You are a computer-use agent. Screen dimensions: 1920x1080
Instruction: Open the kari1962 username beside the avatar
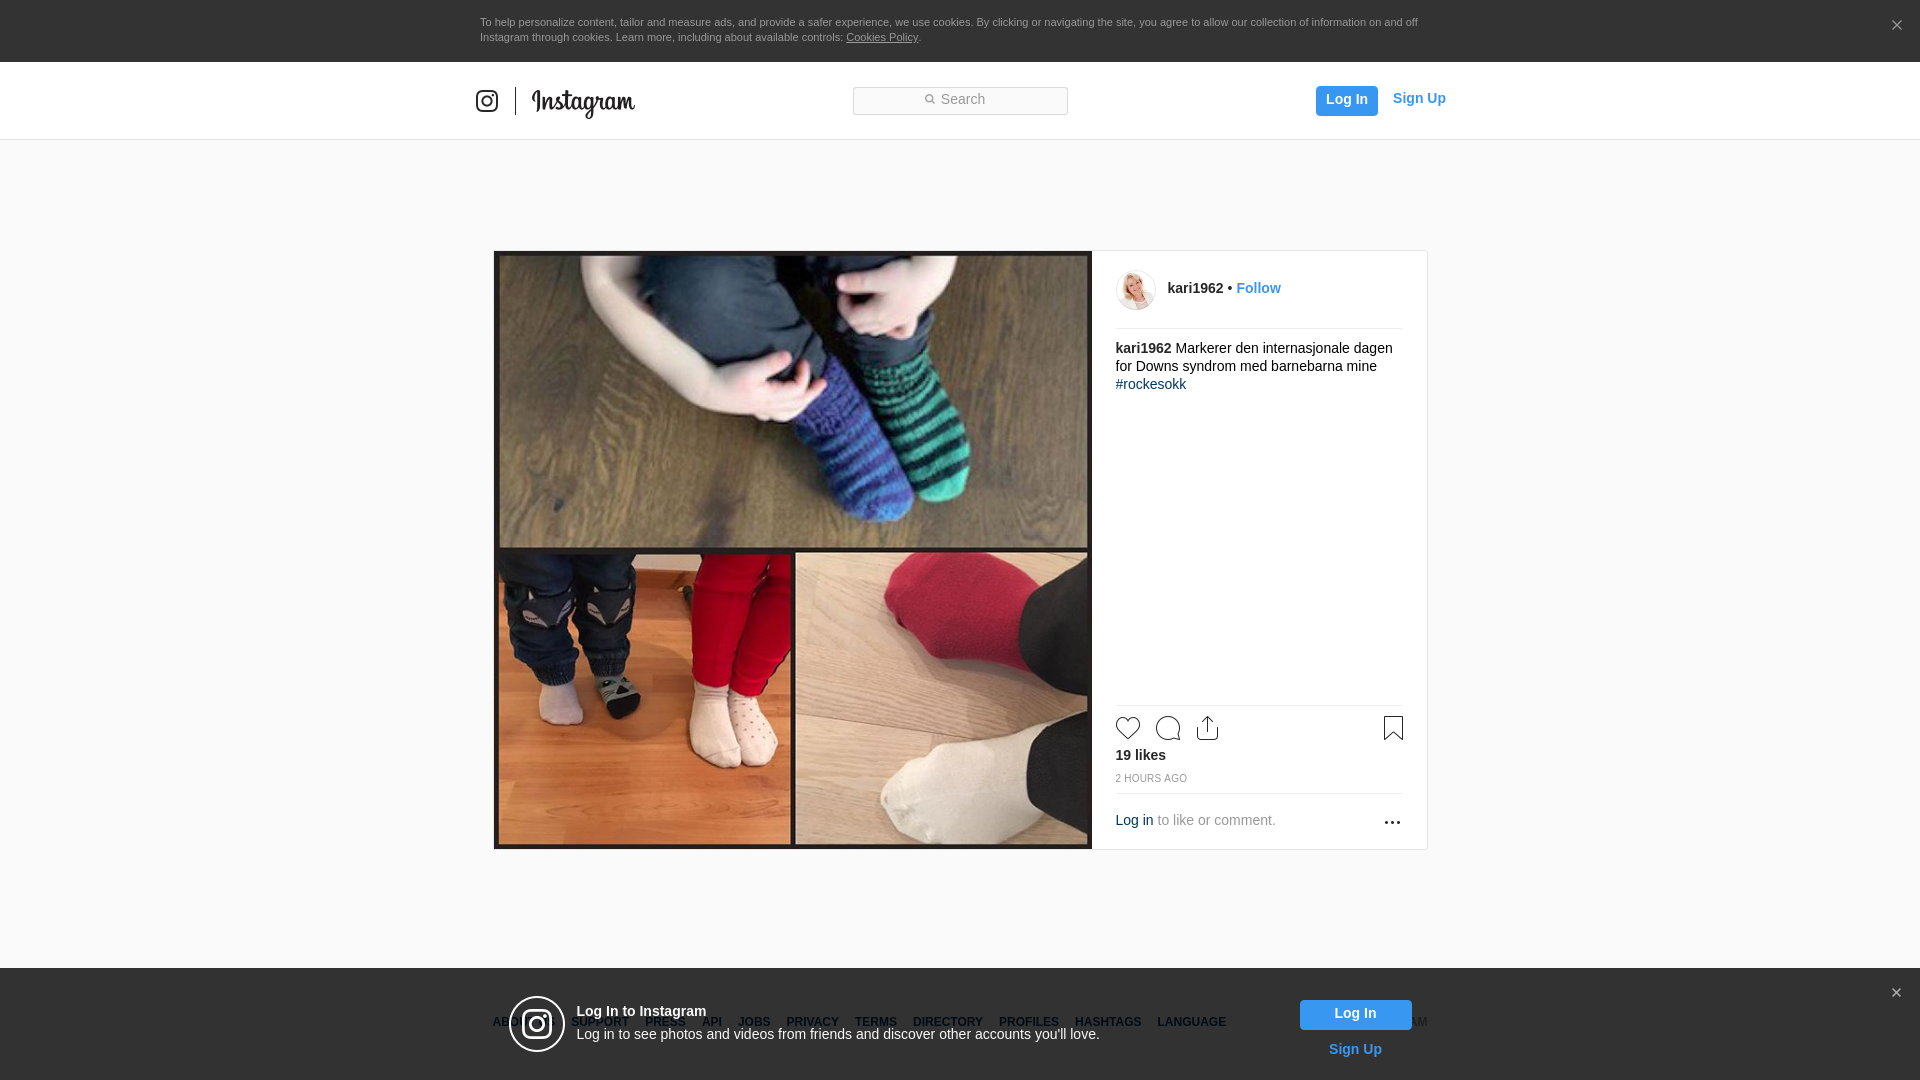[1195, 288]
